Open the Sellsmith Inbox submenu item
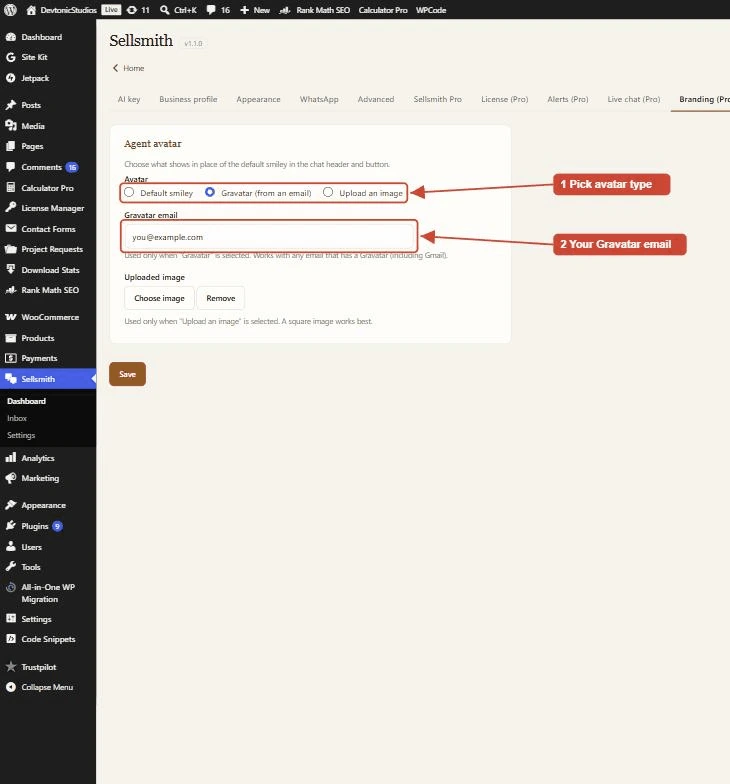Screen dimensions: 730x784 [x=17, y=418]
